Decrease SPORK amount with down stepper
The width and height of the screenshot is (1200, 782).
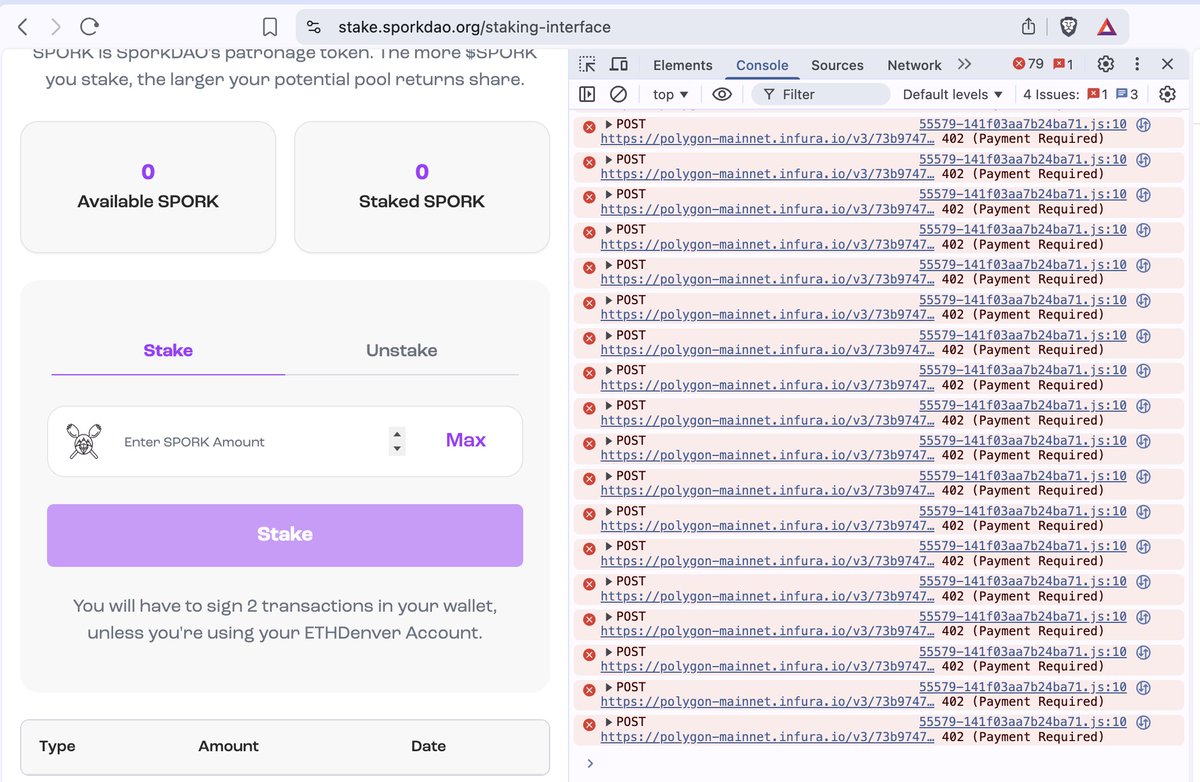(397, 448)
